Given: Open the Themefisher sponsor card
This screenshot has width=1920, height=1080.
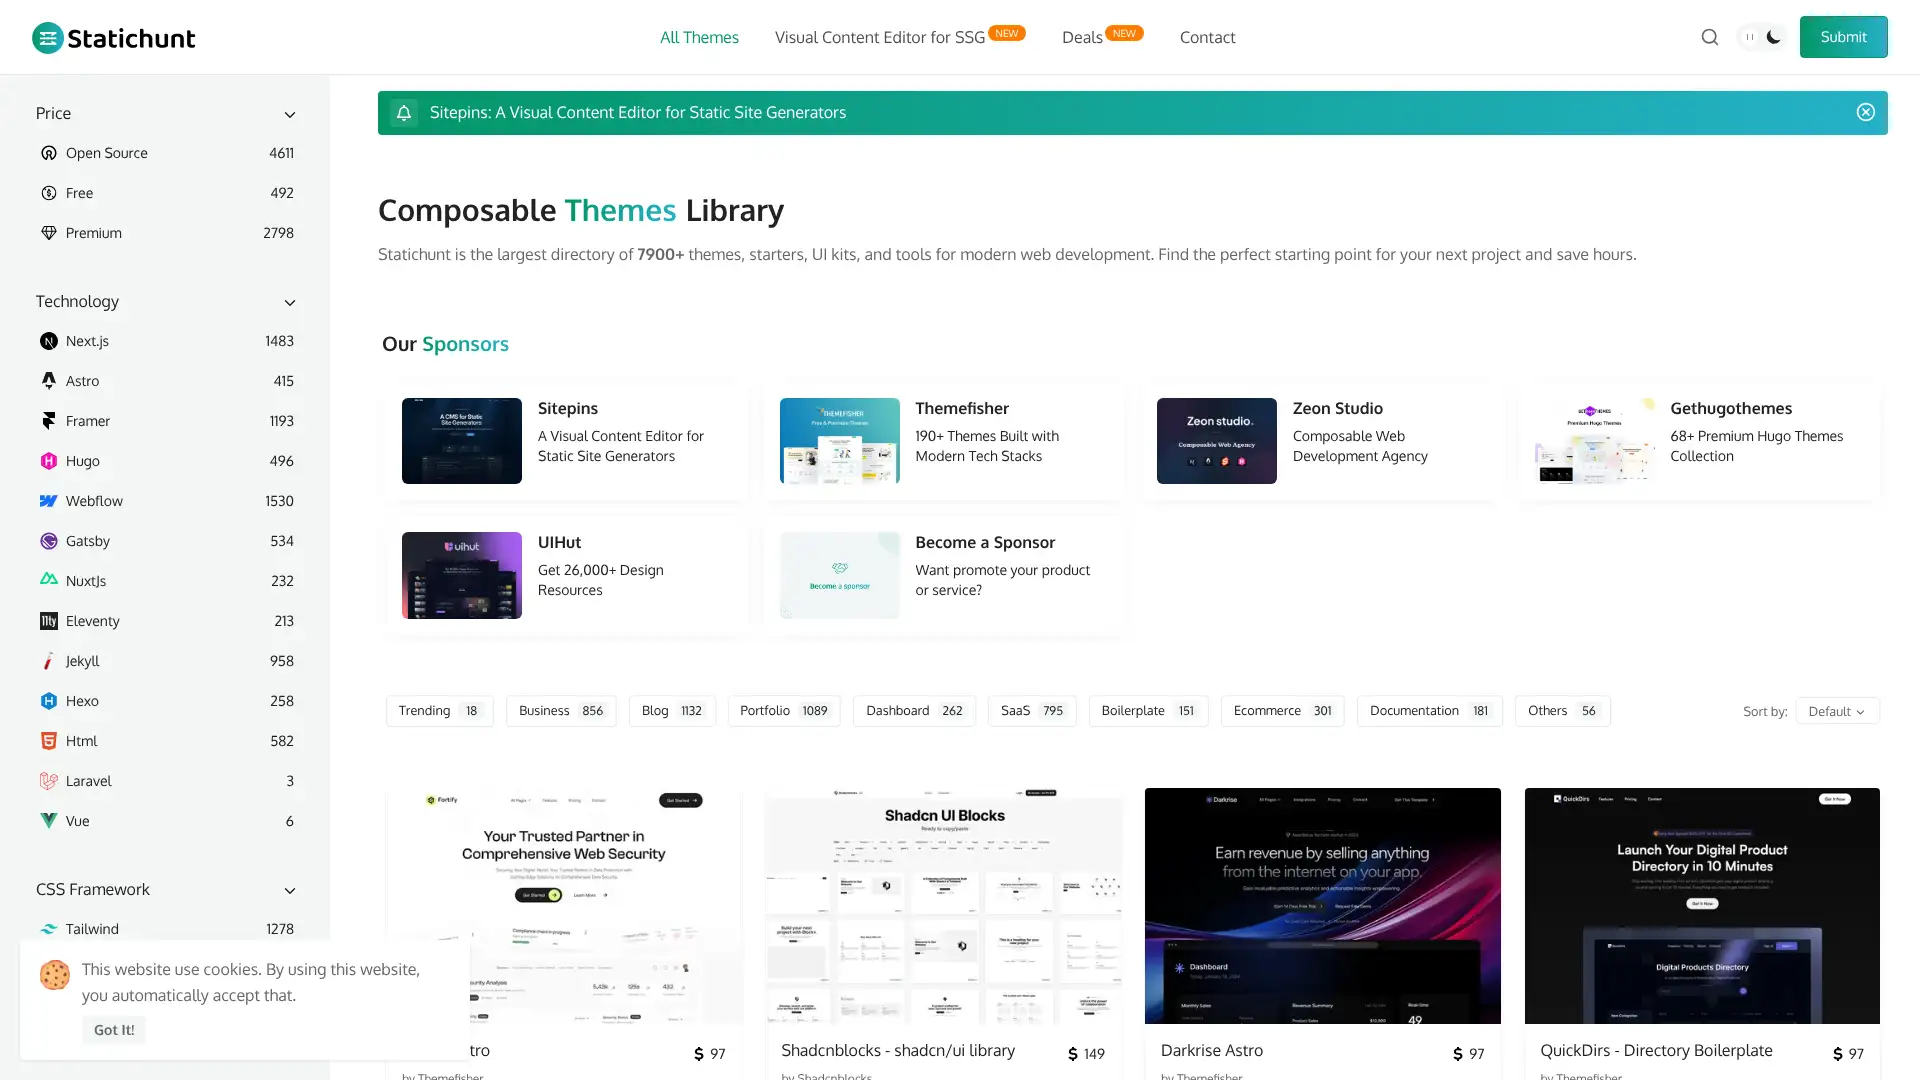Looking at the screenshot, I should click(944, 441).
